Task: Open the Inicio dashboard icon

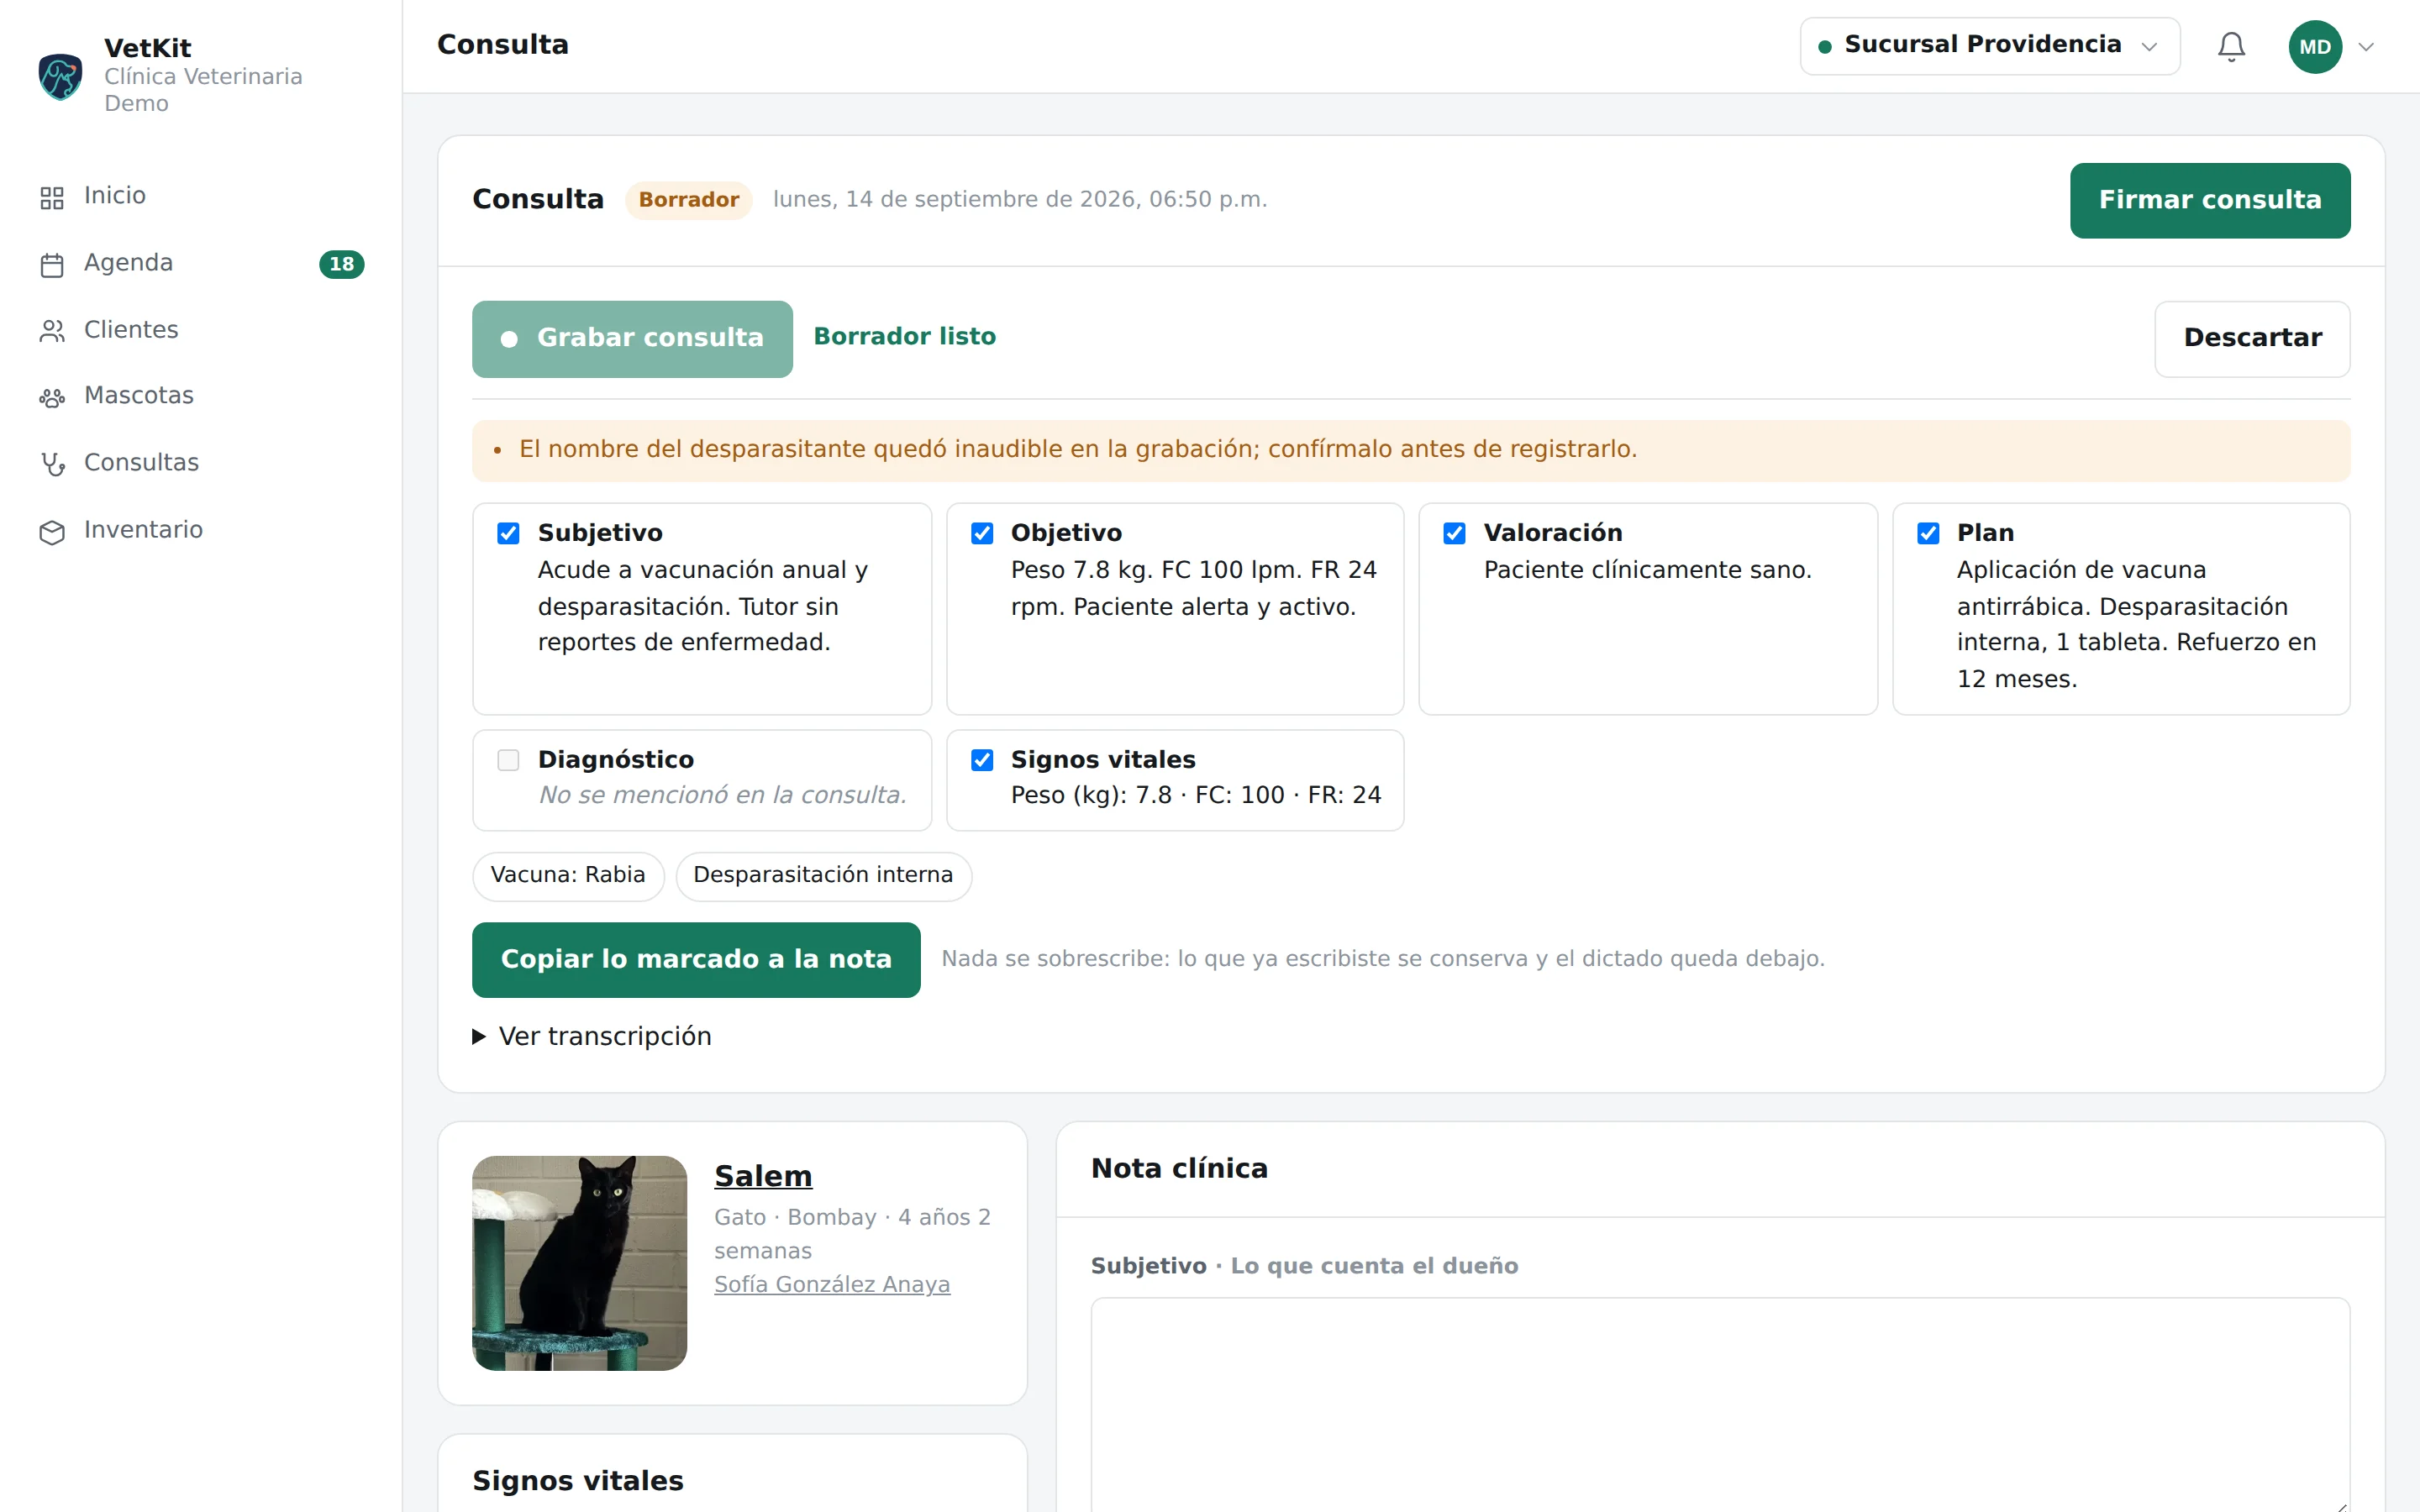Action: point(52,197)
